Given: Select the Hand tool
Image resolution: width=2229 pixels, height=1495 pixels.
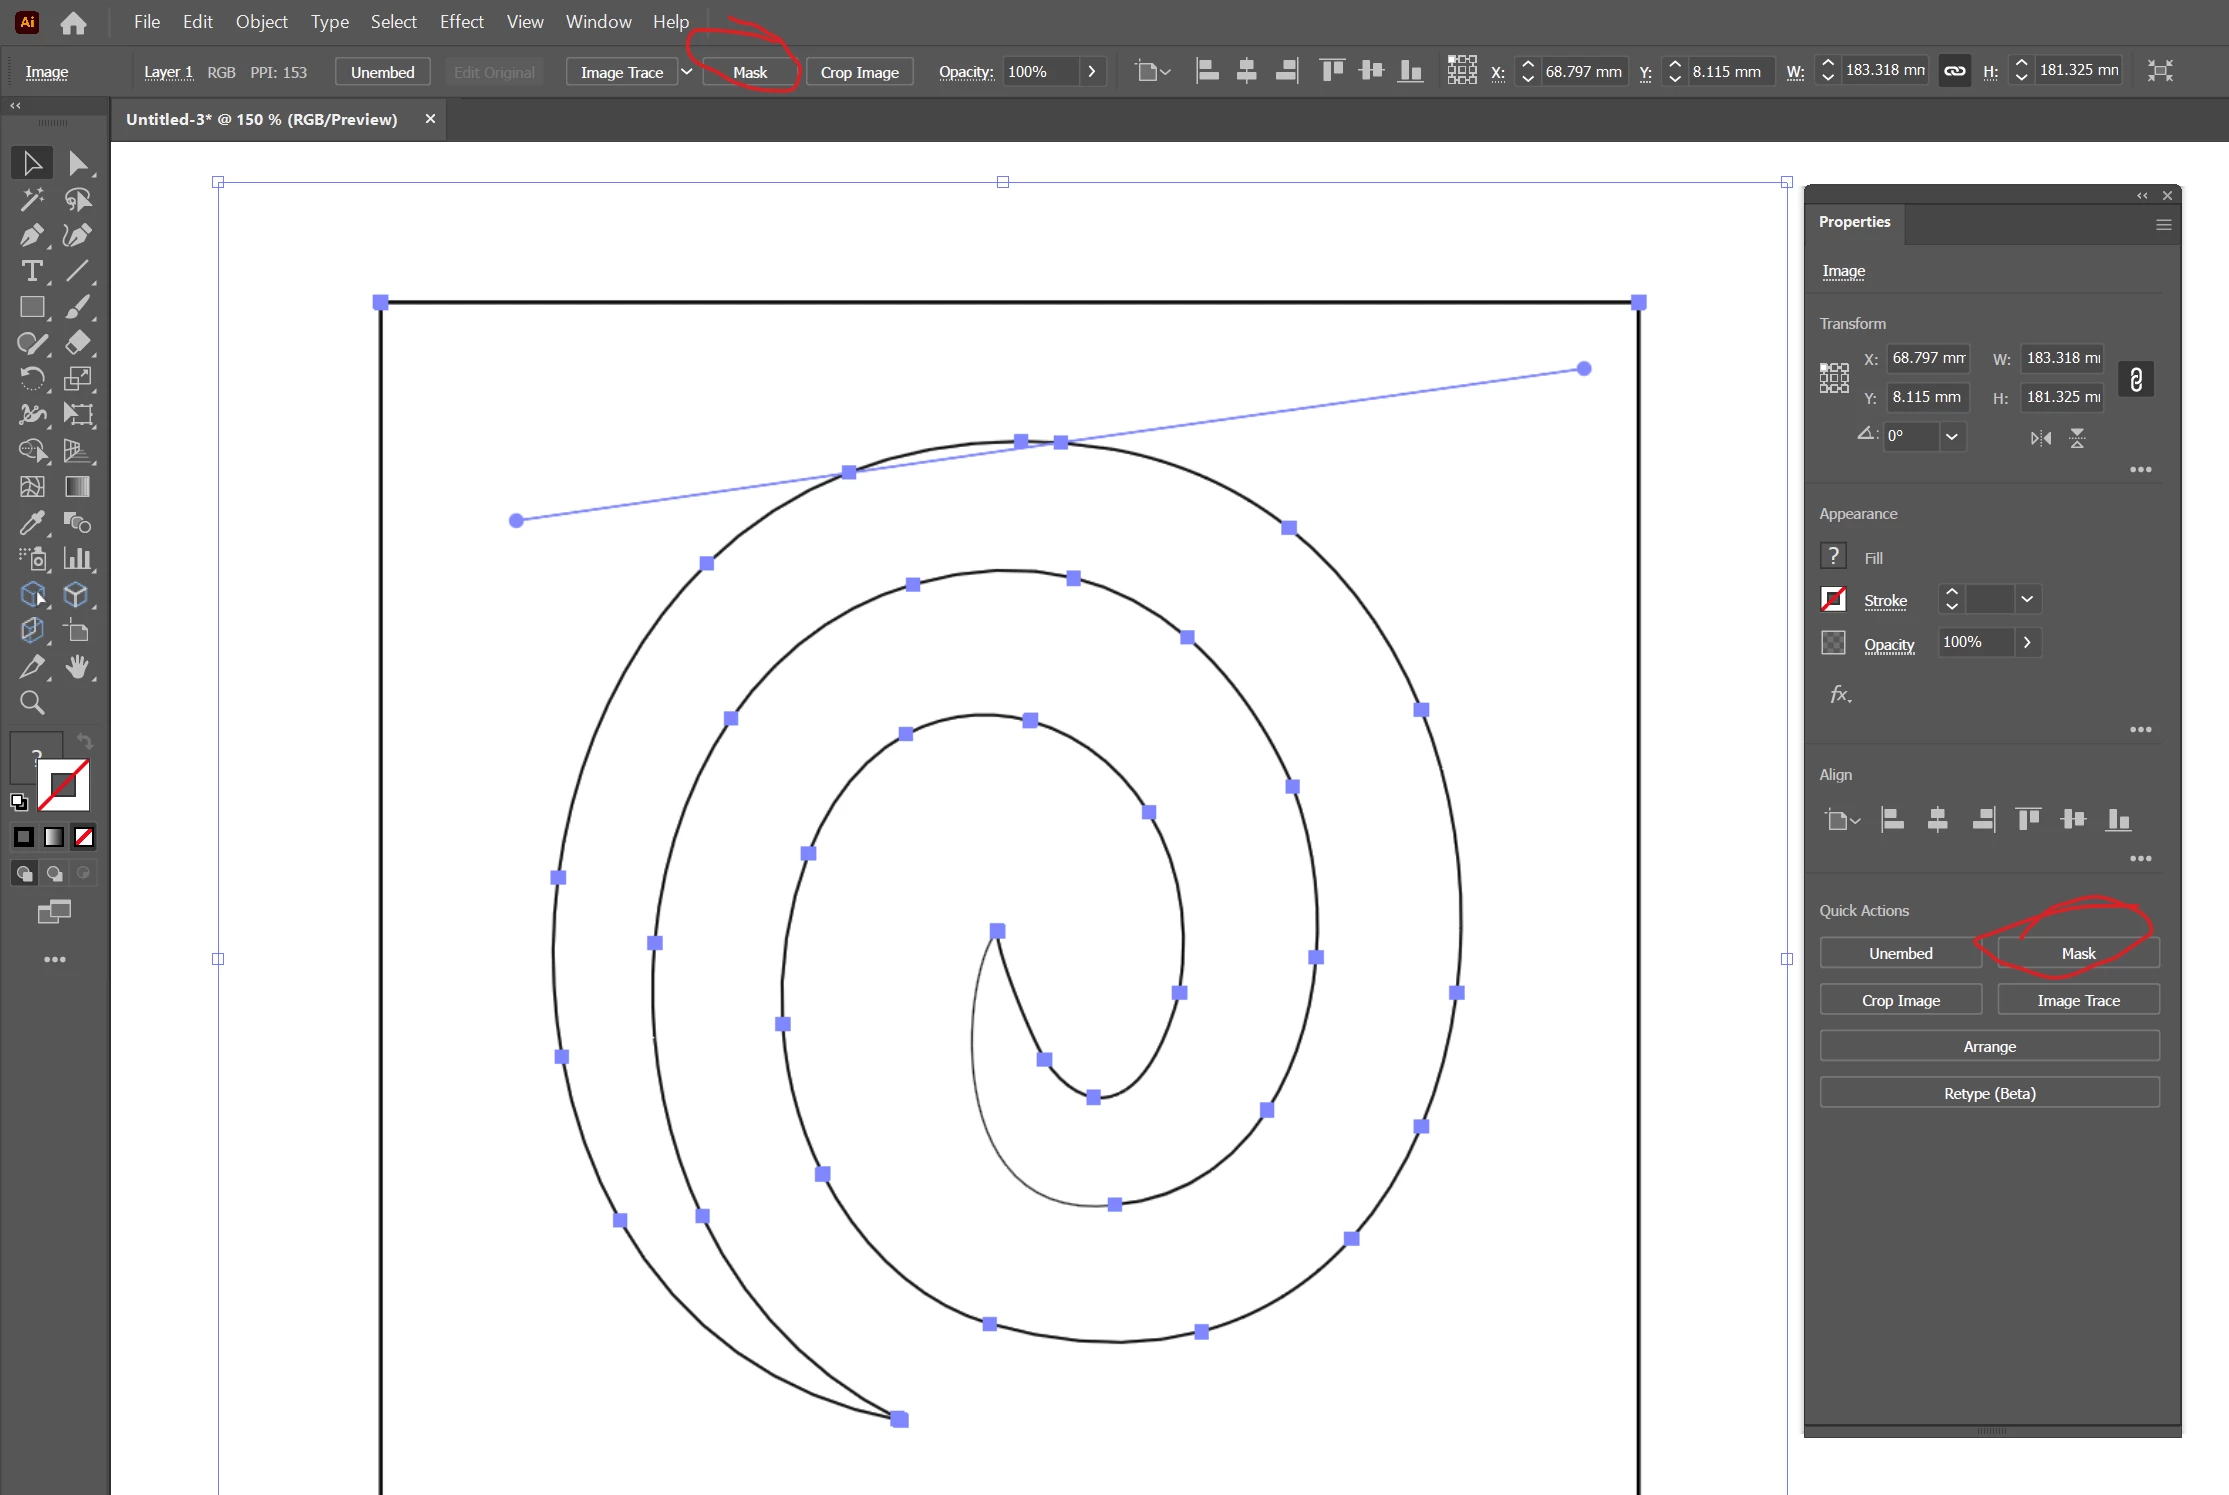Looking at the screenshot, I should [x=77, y=667].
